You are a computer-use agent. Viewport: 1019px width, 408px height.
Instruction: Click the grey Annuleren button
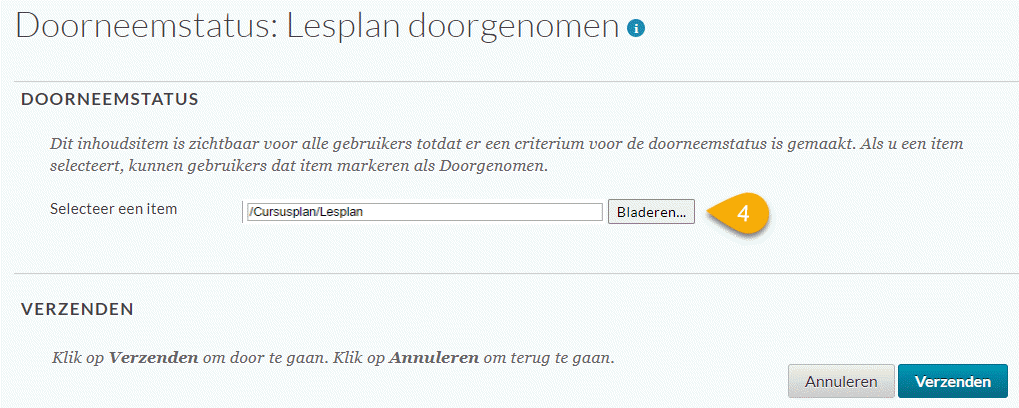point(841,381)
